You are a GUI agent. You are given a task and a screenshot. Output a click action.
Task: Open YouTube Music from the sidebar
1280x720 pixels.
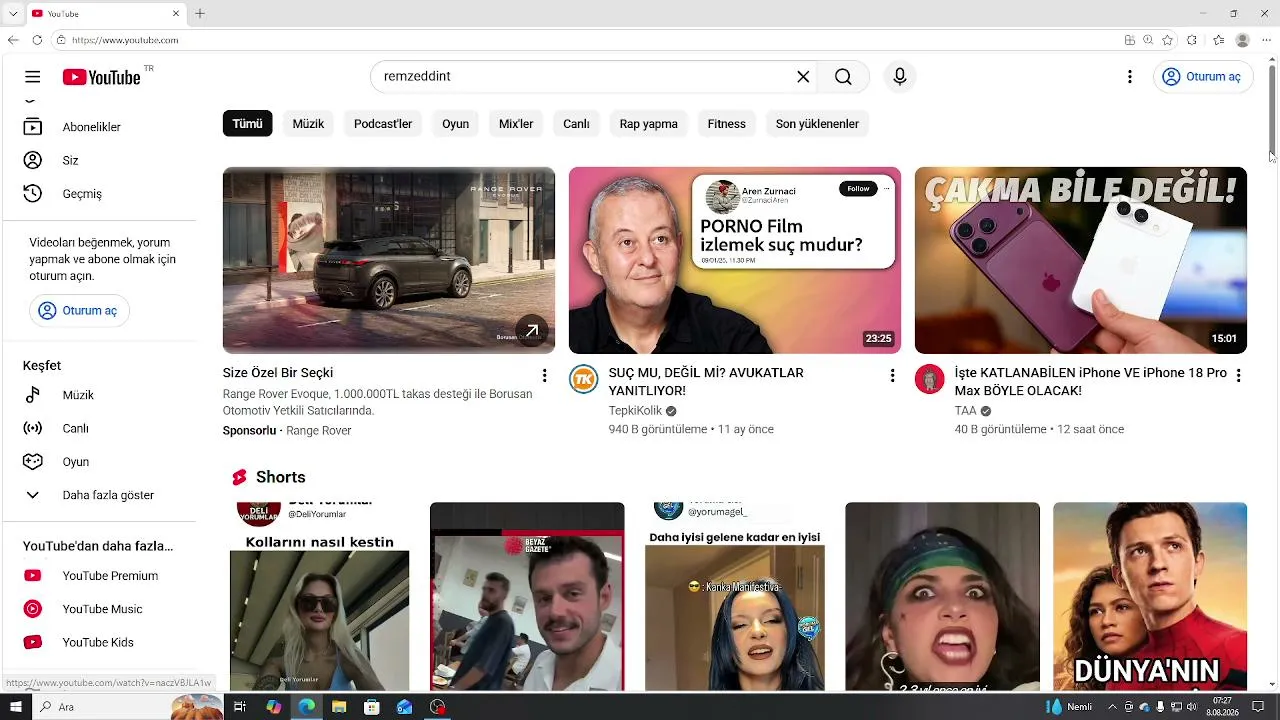(x=100, y=609)
